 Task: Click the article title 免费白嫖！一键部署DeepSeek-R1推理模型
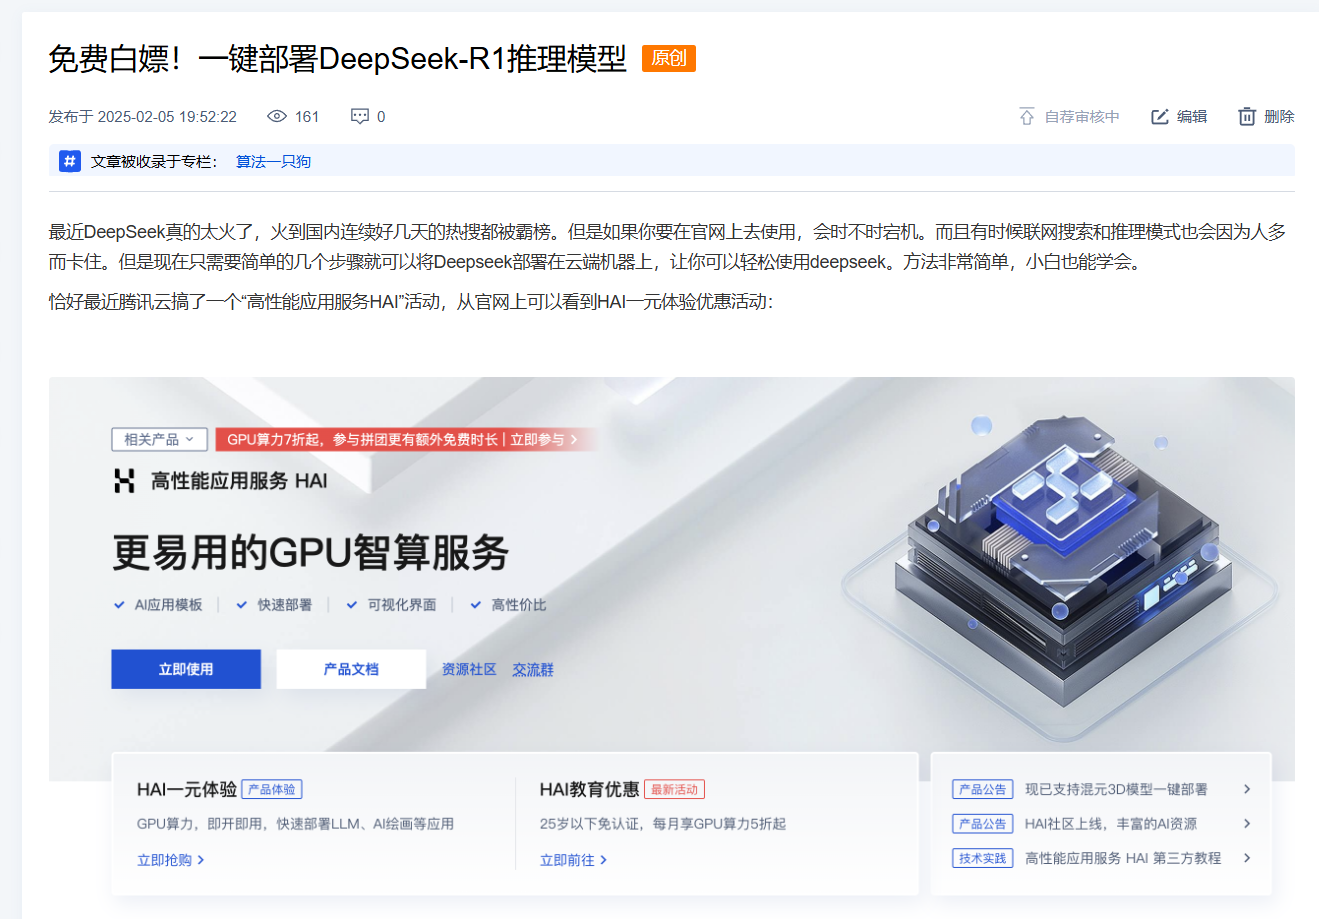point(338,59)
